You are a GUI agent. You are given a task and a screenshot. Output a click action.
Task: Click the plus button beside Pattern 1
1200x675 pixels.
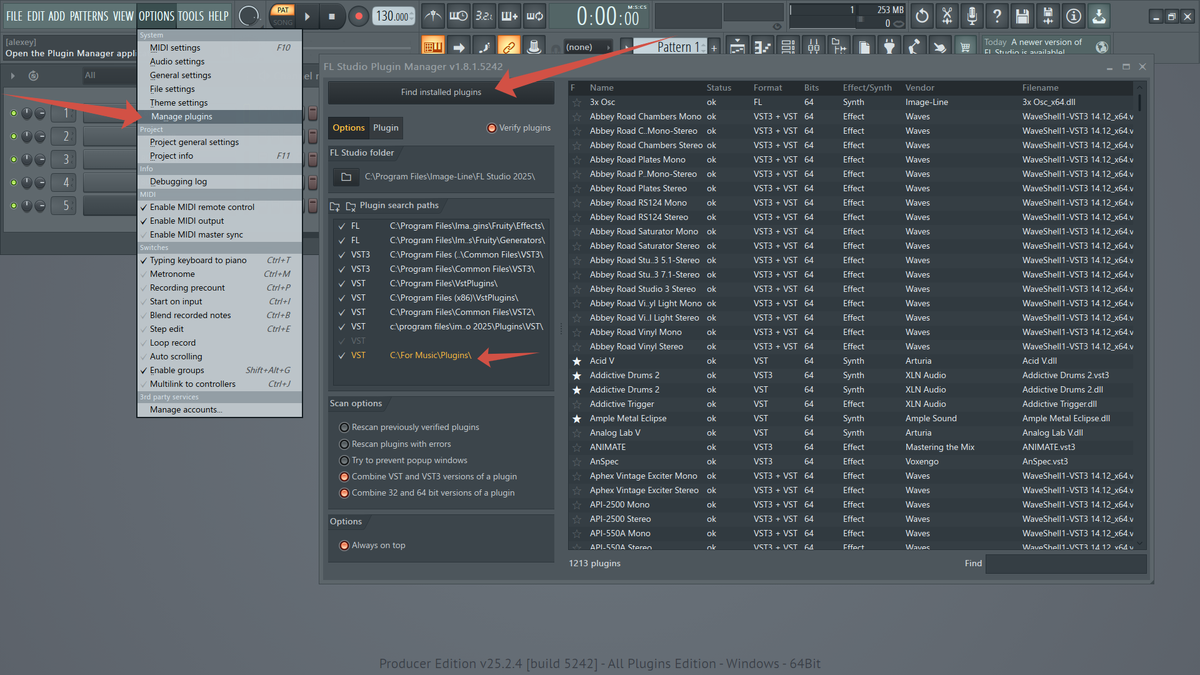[x=714, y=48]
